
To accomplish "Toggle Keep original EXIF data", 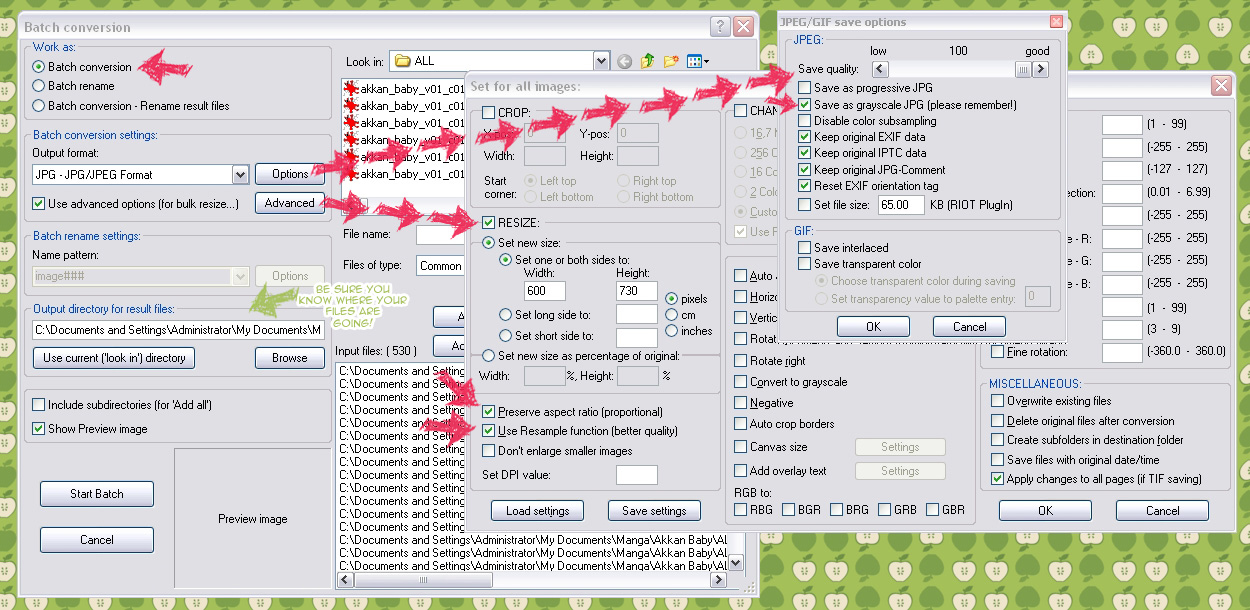I will pyautogui.click(x=804, y=137).
